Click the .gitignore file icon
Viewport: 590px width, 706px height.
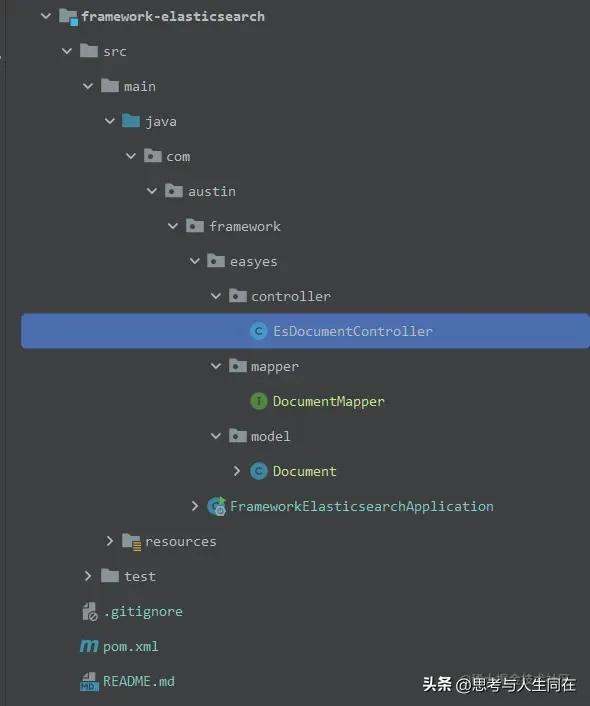(90, 611)
